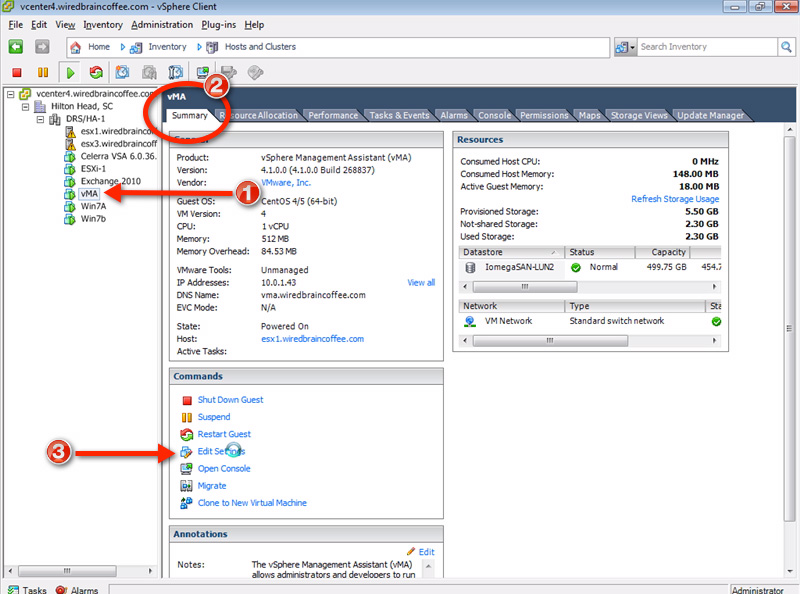Open Migrate from the Commands panel
The height and width of the screenshot is (594, 800).
[x=211, y=485]
